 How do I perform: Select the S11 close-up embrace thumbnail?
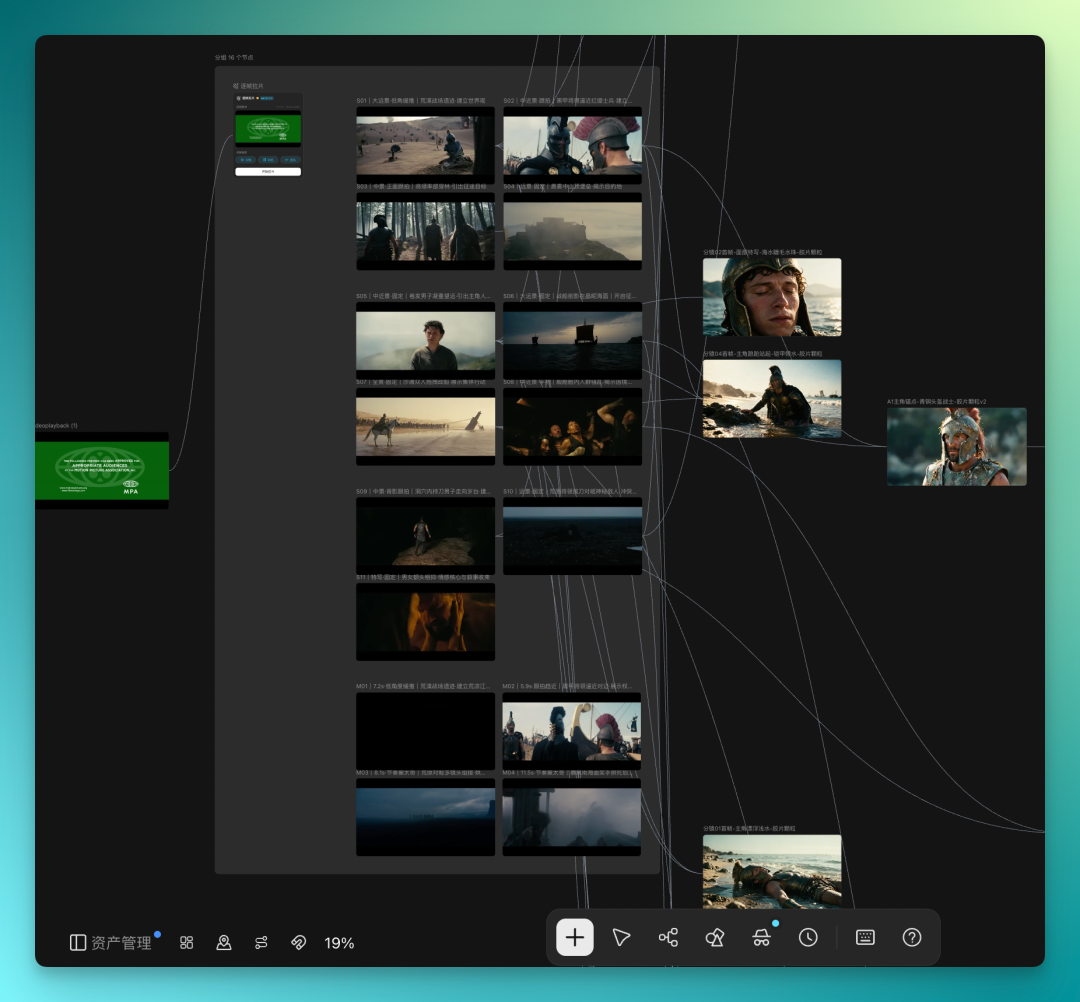[x=425, y=622]
